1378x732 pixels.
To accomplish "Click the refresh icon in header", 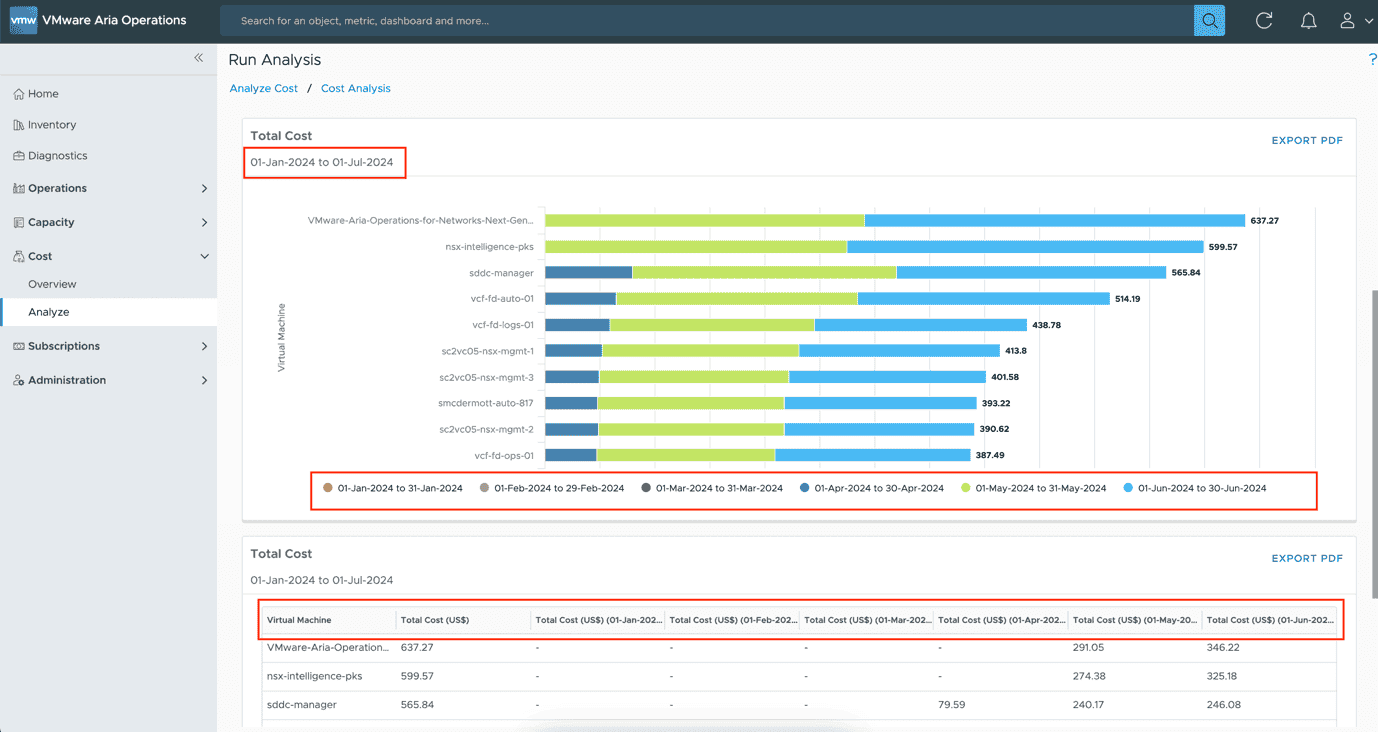I will coord(1264,20).
